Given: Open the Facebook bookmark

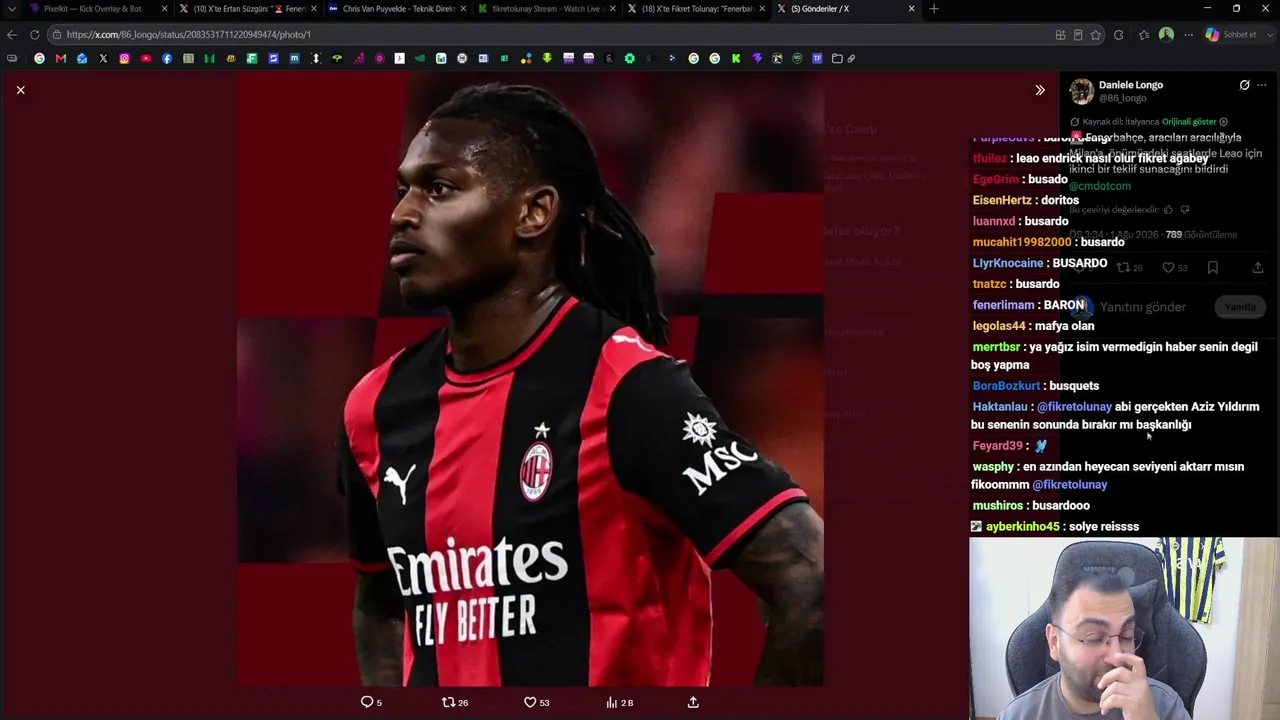Looking at the screenshot, I should (167, 59).
